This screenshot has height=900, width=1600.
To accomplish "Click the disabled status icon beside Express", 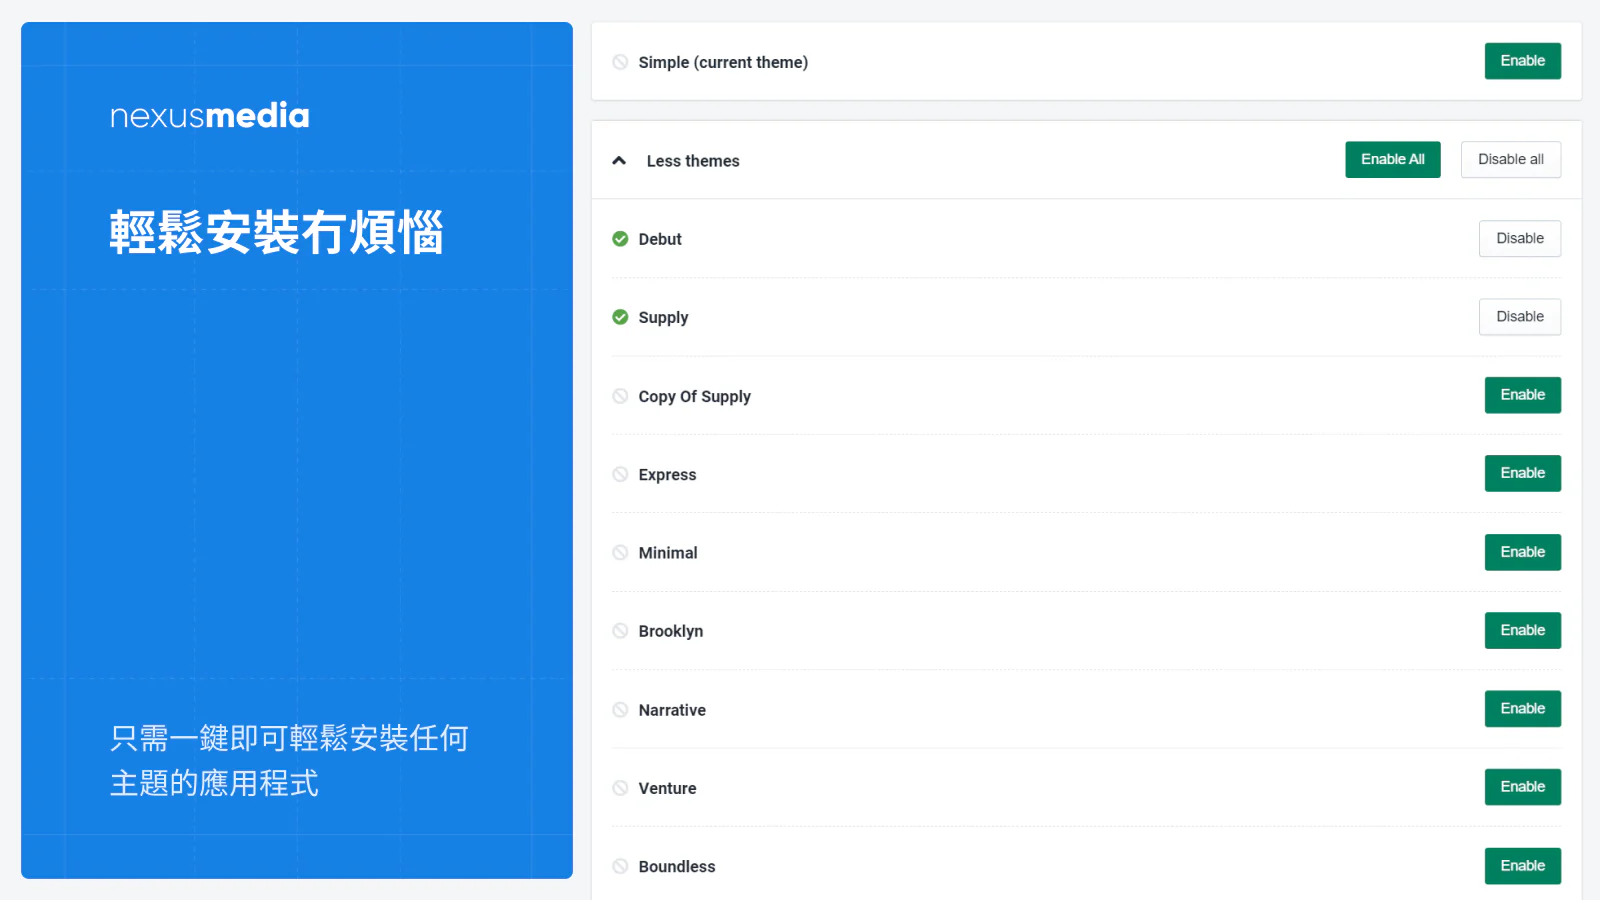I will (x=620, y=474).
